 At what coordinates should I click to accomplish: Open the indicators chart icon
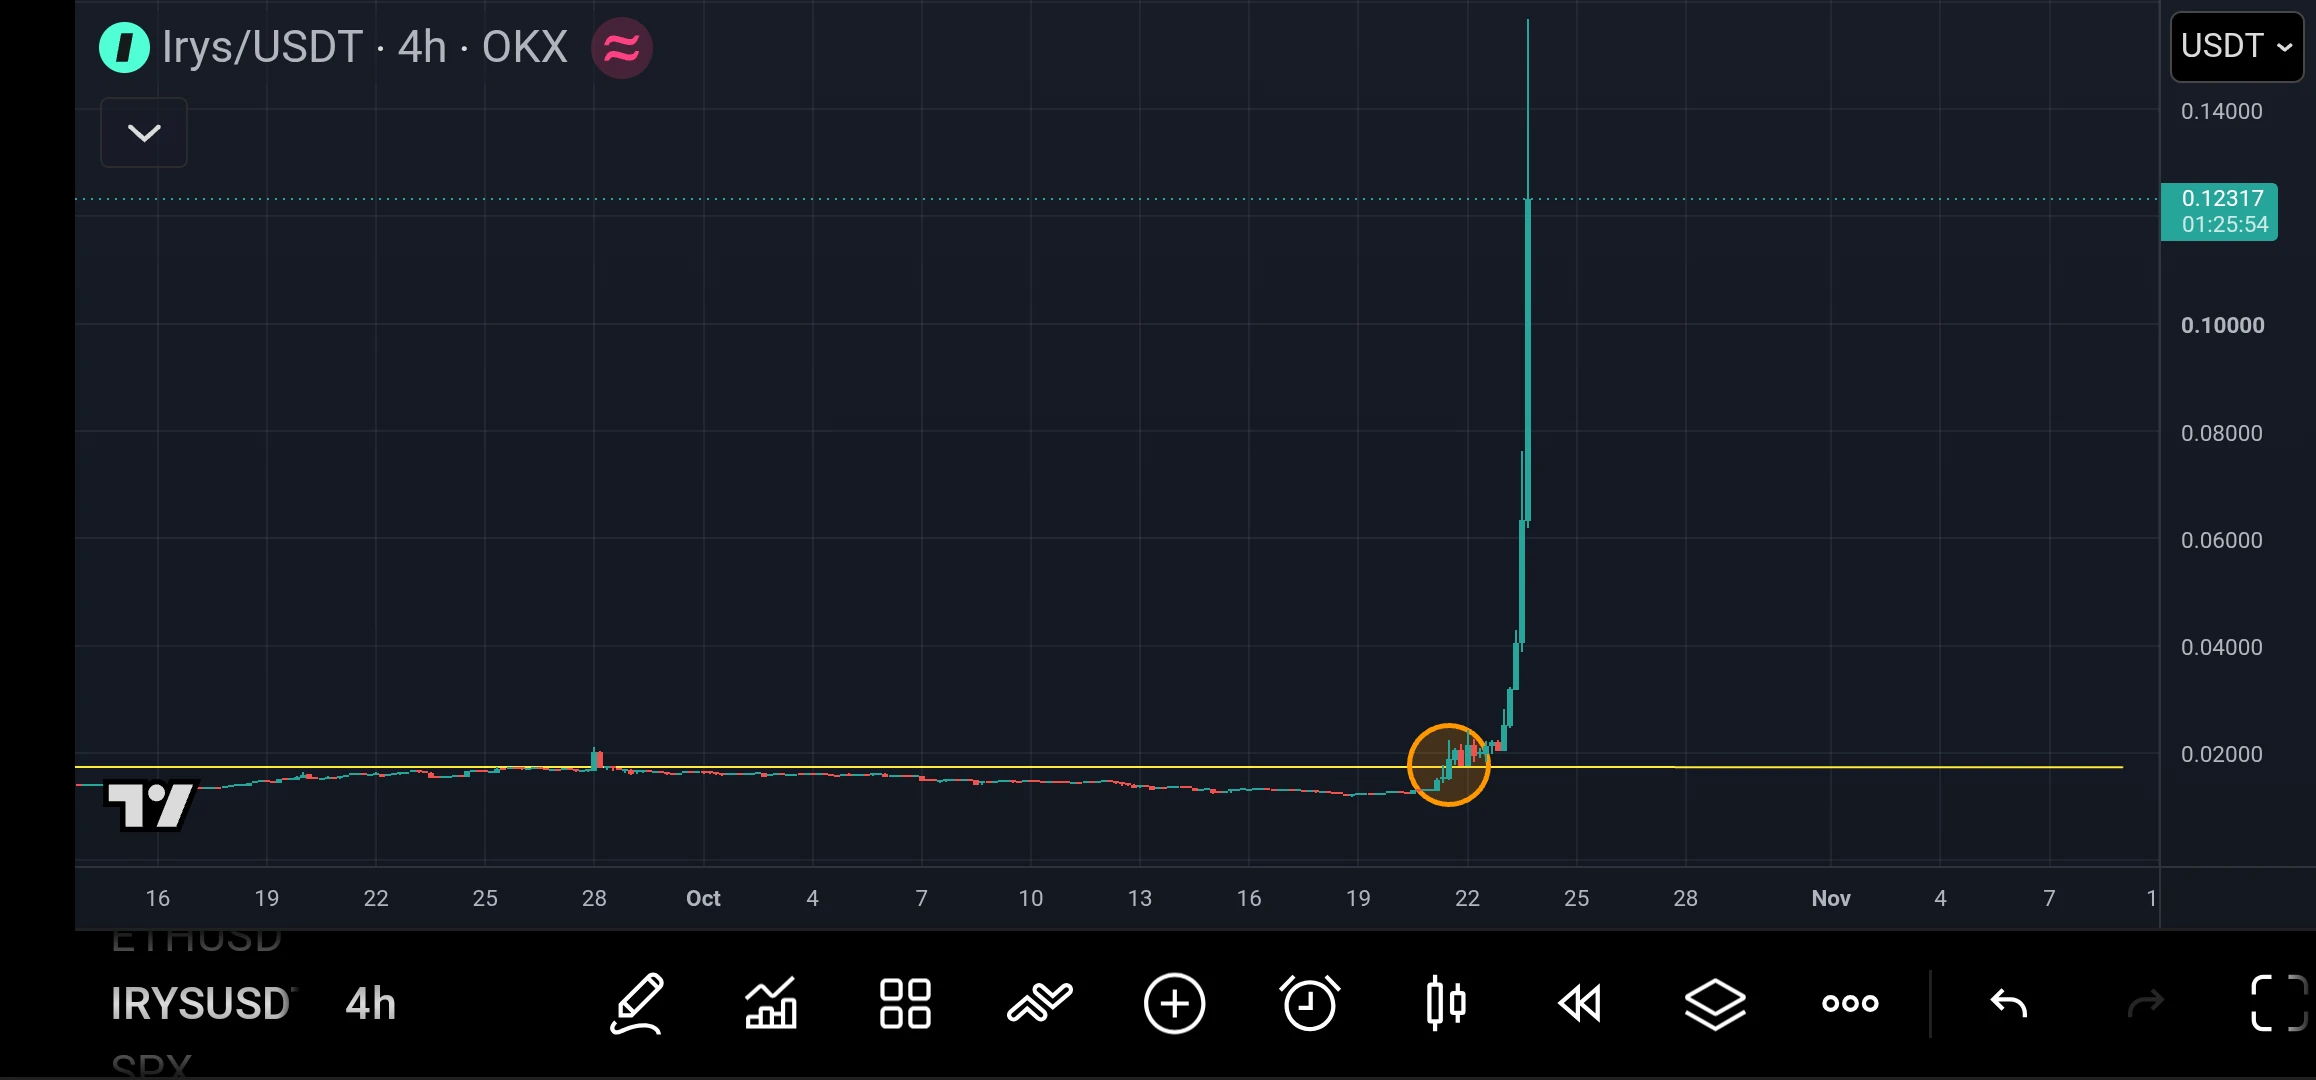pyautogui.click(x=771, y=1003)
